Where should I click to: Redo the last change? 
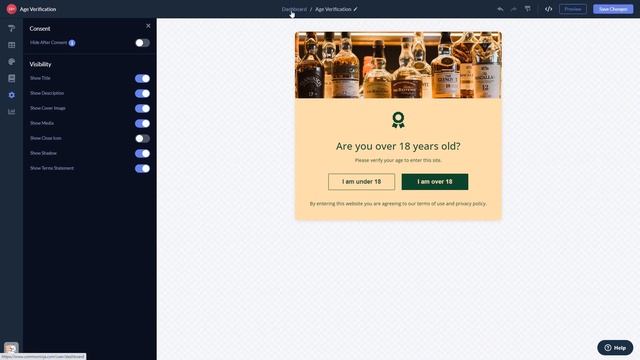click(513, 9)
